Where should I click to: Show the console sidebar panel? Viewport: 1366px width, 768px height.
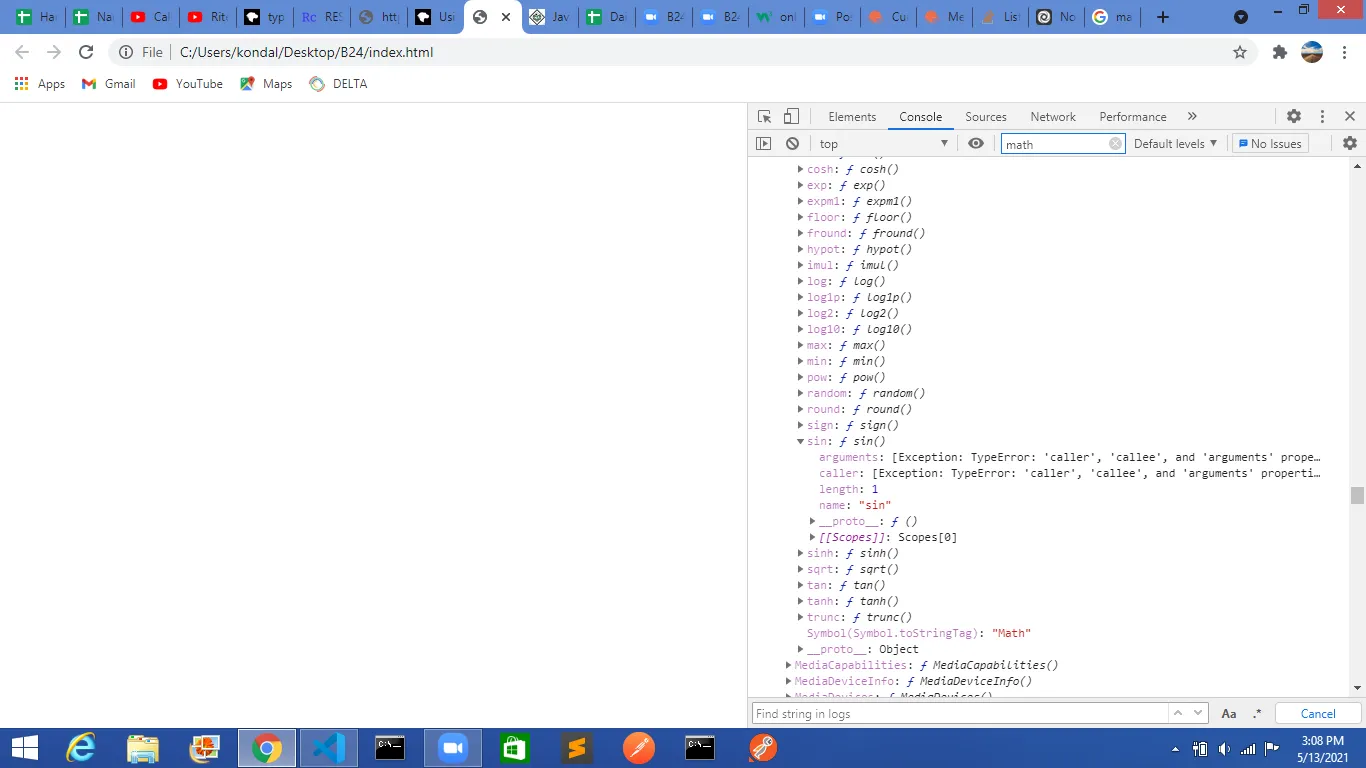(764, 144)
